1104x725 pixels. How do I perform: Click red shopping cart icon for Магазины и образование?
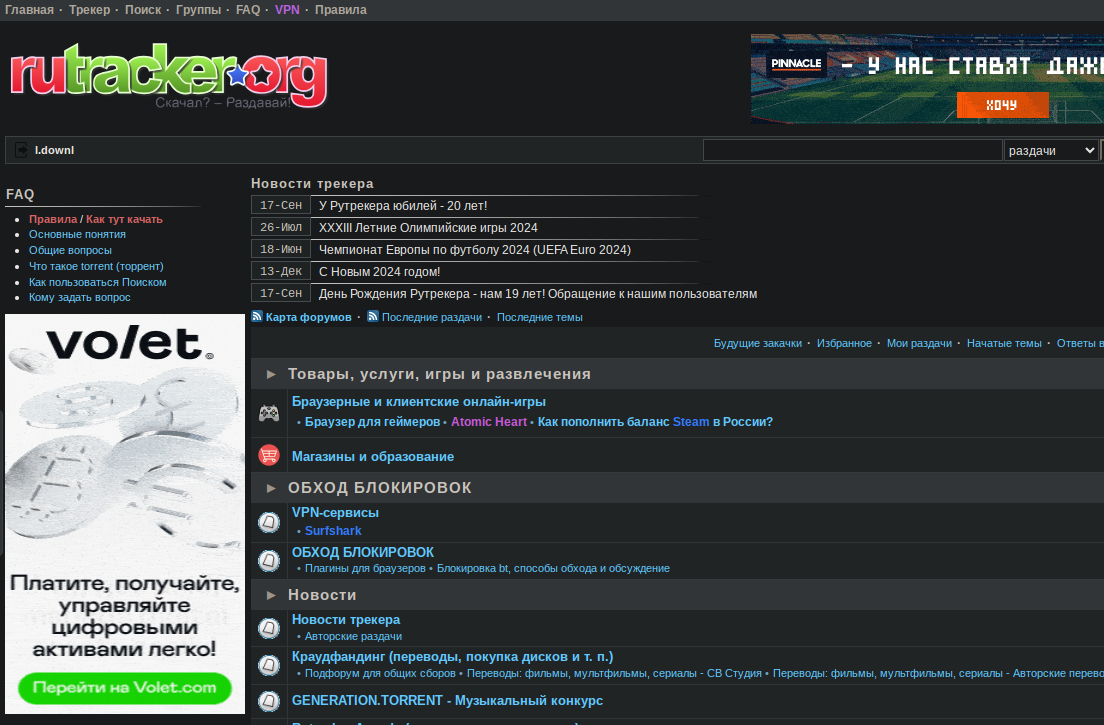[269, 455]
